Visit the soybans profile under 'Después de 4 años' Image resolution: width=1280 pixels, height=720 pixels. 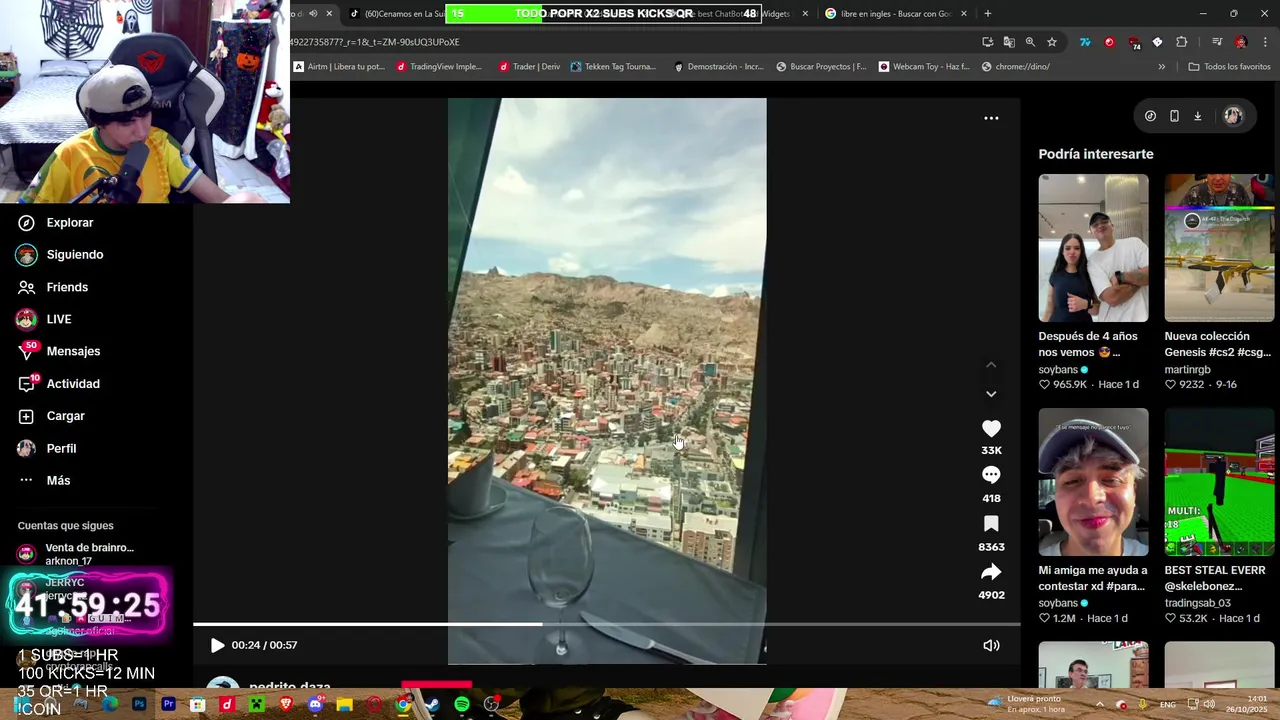(1058, 370)
